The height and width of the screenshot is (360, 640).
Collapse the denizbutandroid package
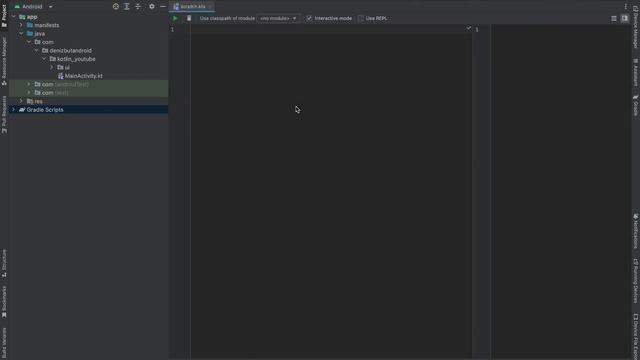point(36,51)
